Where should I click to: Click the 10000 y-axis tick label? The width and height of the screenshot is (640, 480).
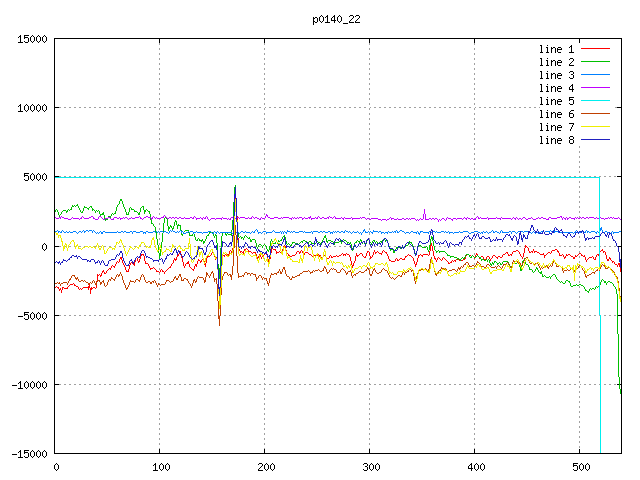31,108
